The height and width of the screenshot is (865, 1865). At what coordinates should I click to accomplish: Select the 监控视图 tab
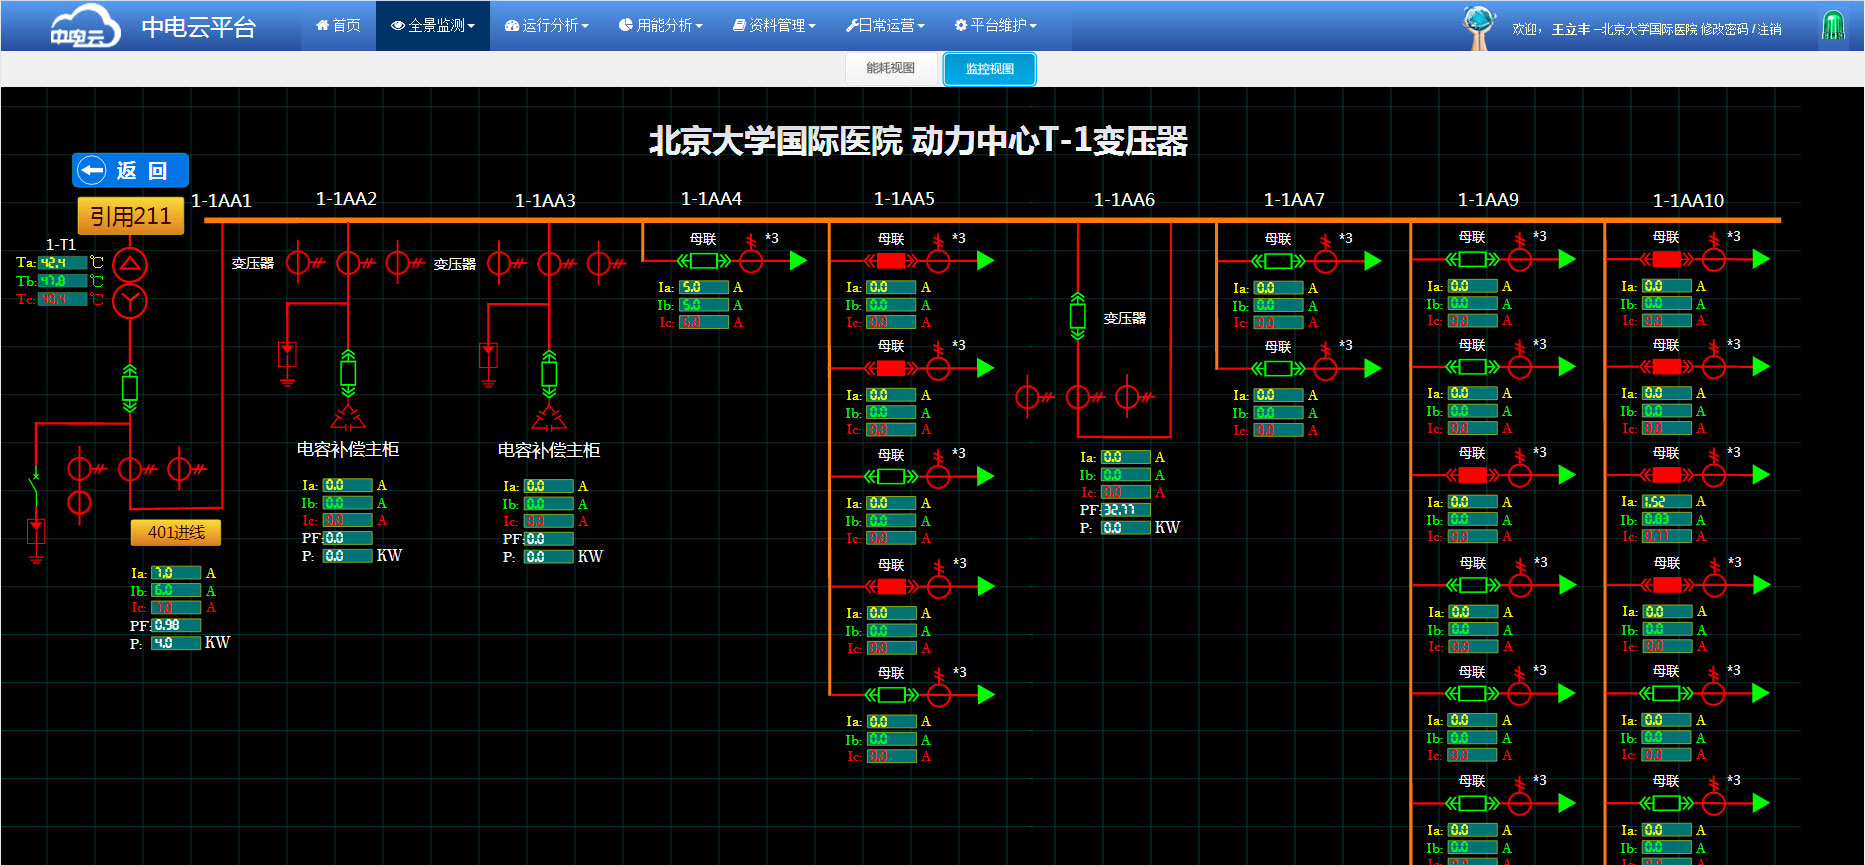tap(989, 69)
